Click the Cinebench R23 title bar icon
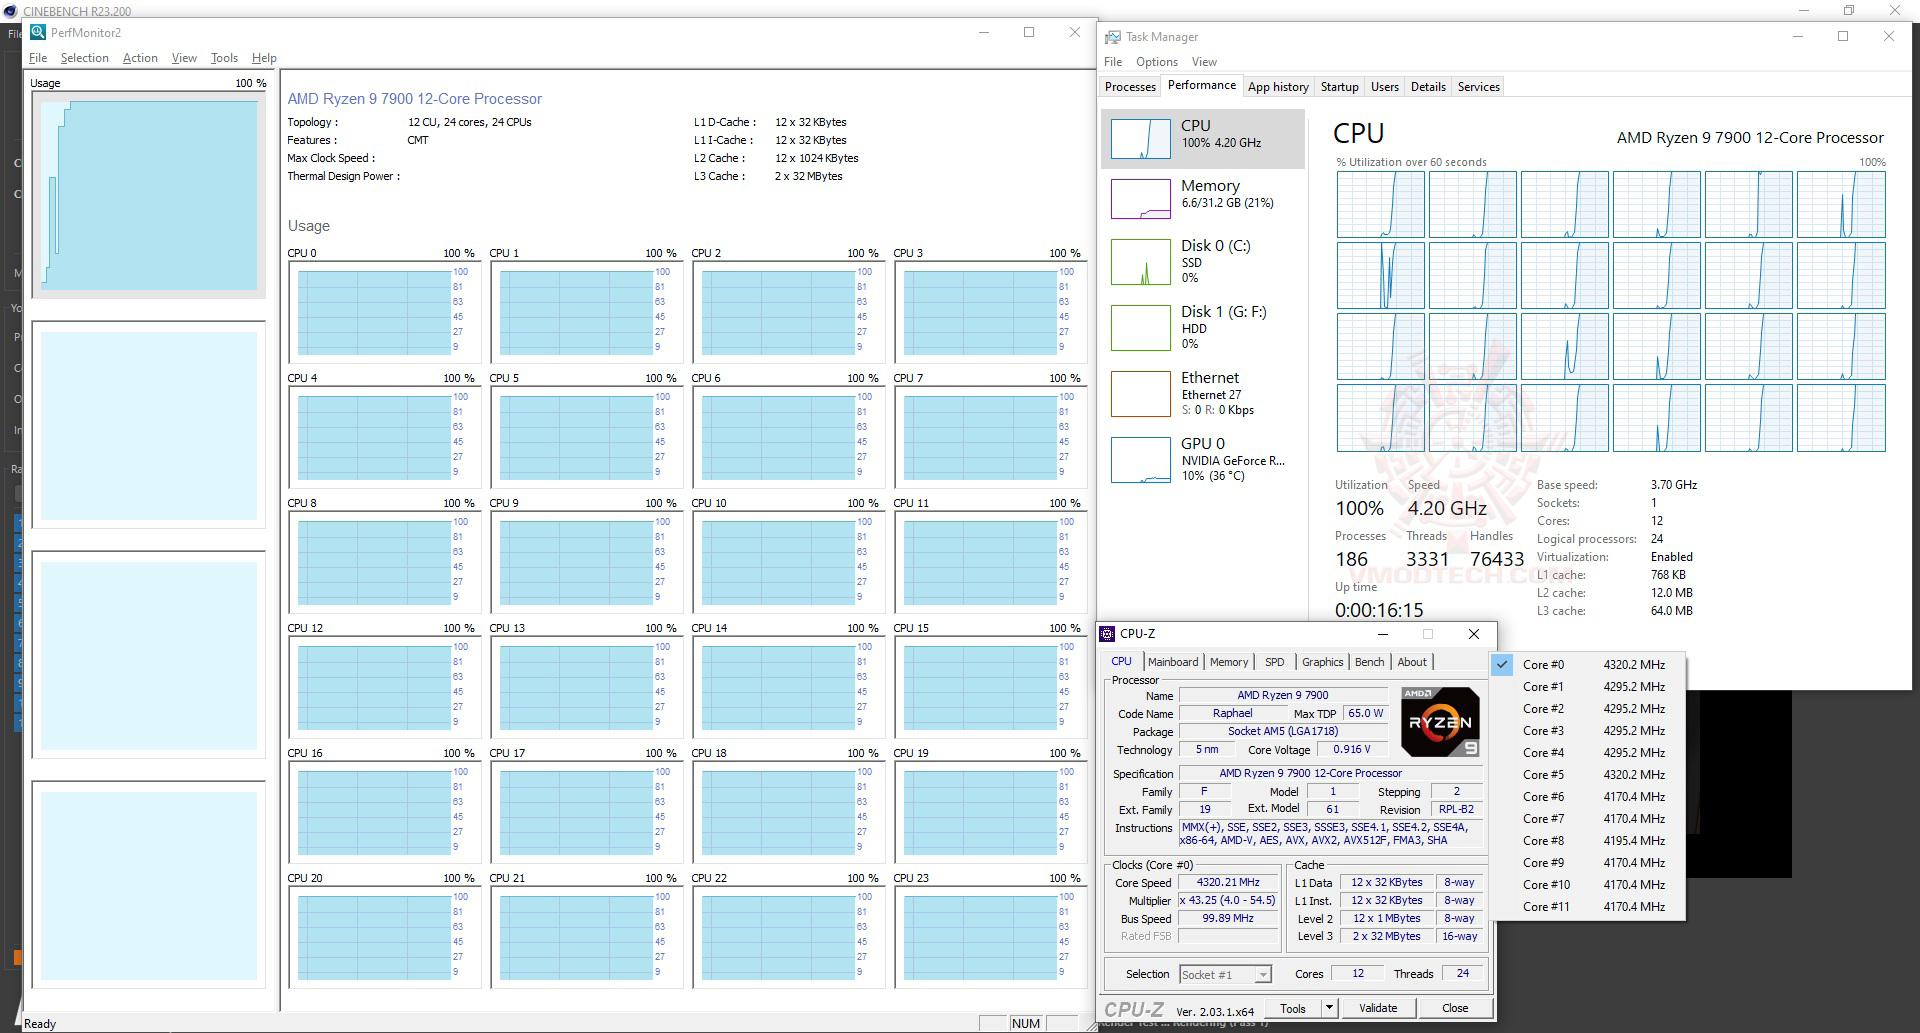Screen dimensions: 1920x1033 pyautogui.click(x=12, y=11)
